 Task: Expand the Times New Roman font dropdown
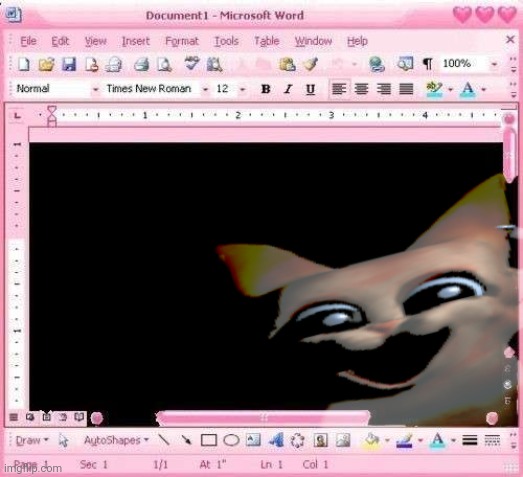(x=205, y=89)
